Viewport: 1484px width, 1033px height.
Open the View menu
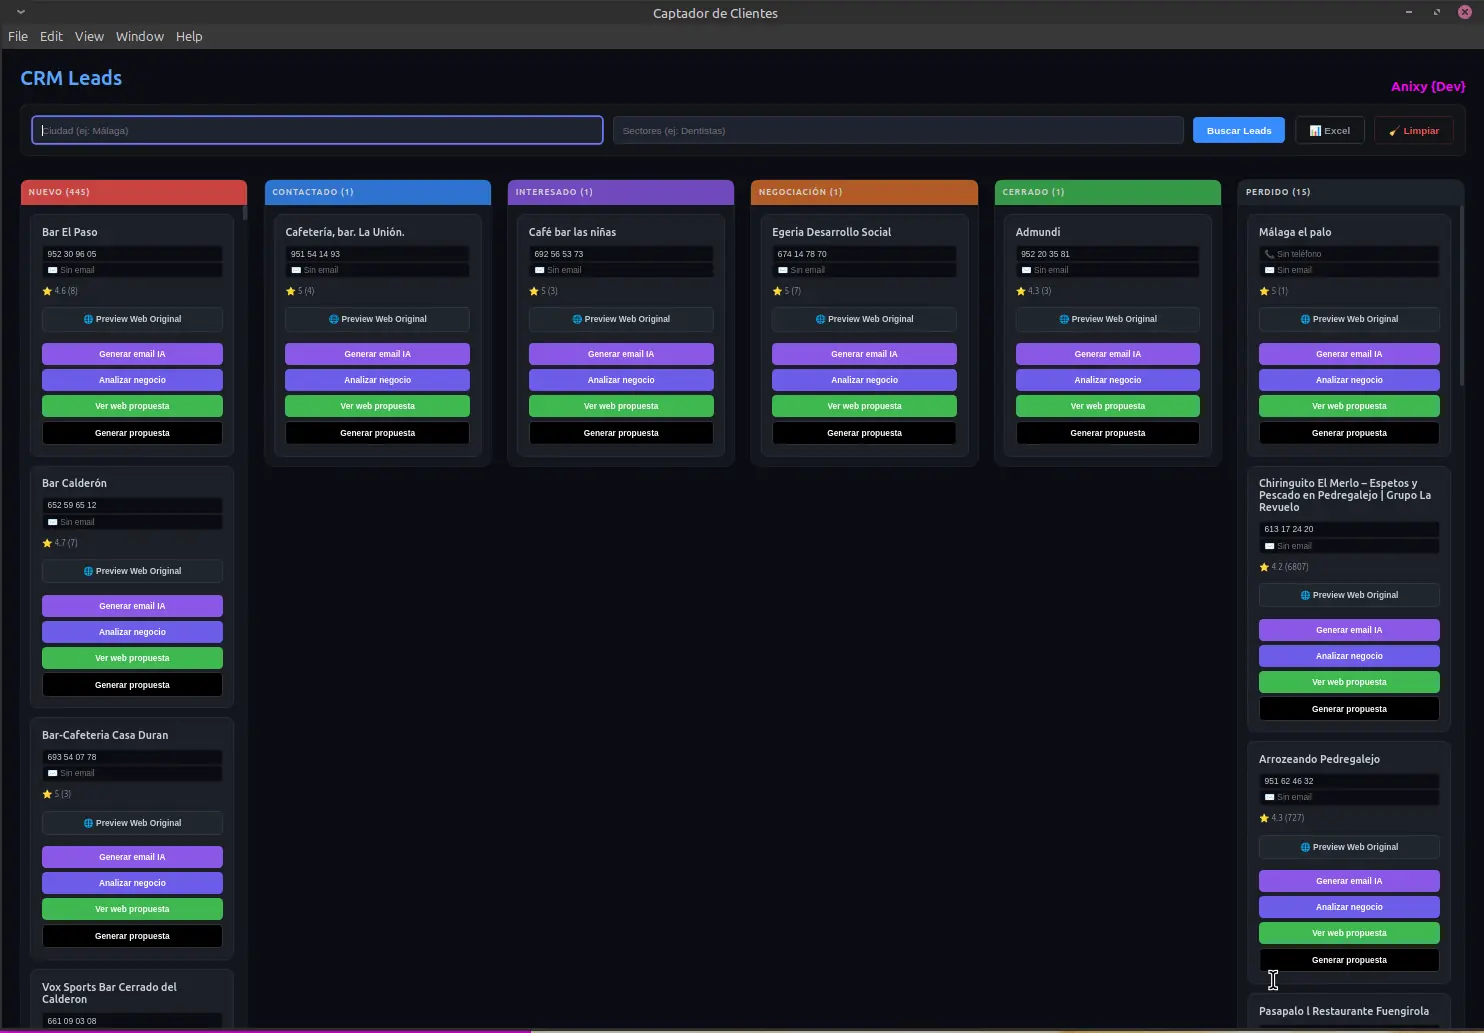point(89,36)
